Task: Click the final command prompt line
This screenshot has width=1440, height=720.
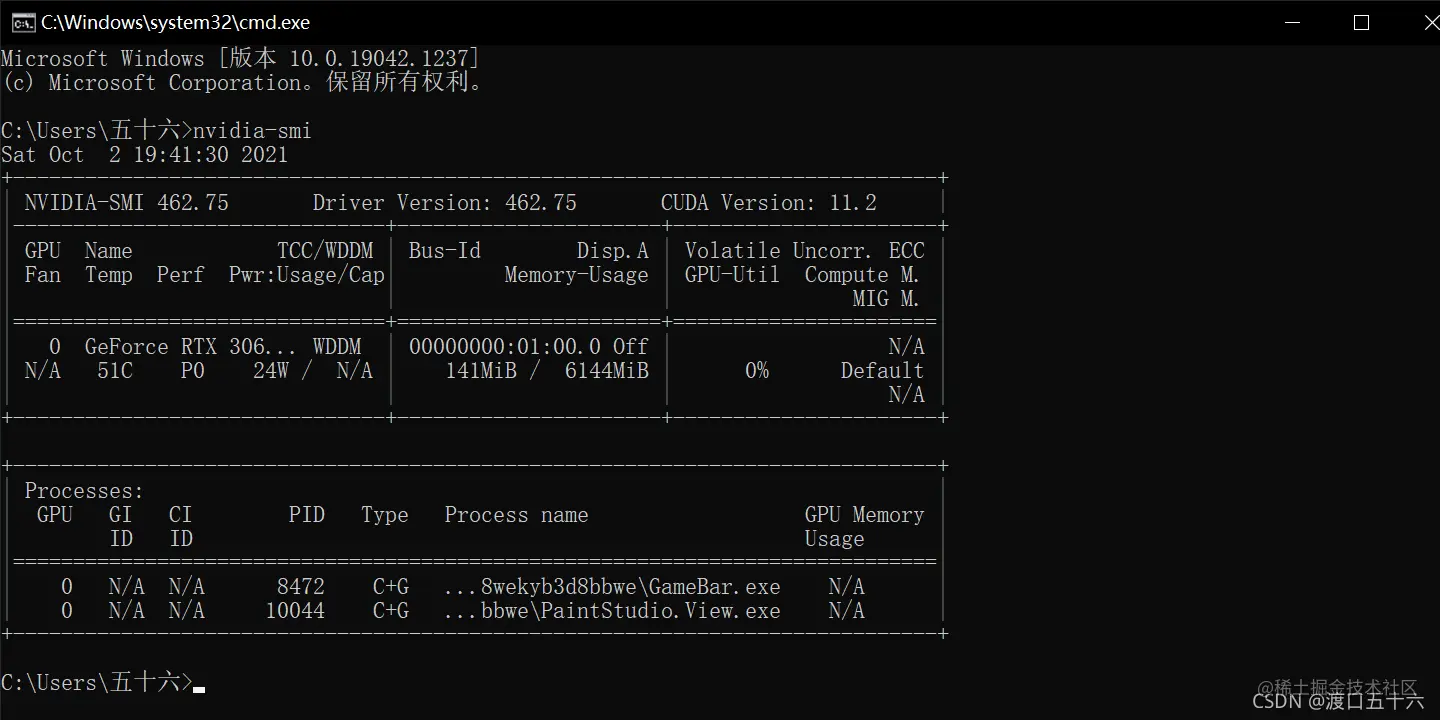Action: [x=103, y=683]
